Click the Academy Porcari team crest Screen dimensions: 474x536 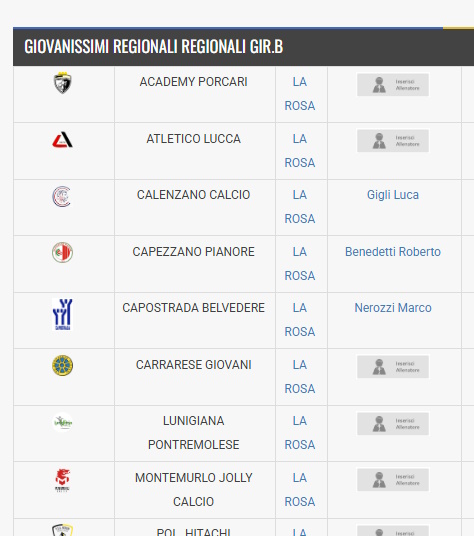(x=63, y=83)
